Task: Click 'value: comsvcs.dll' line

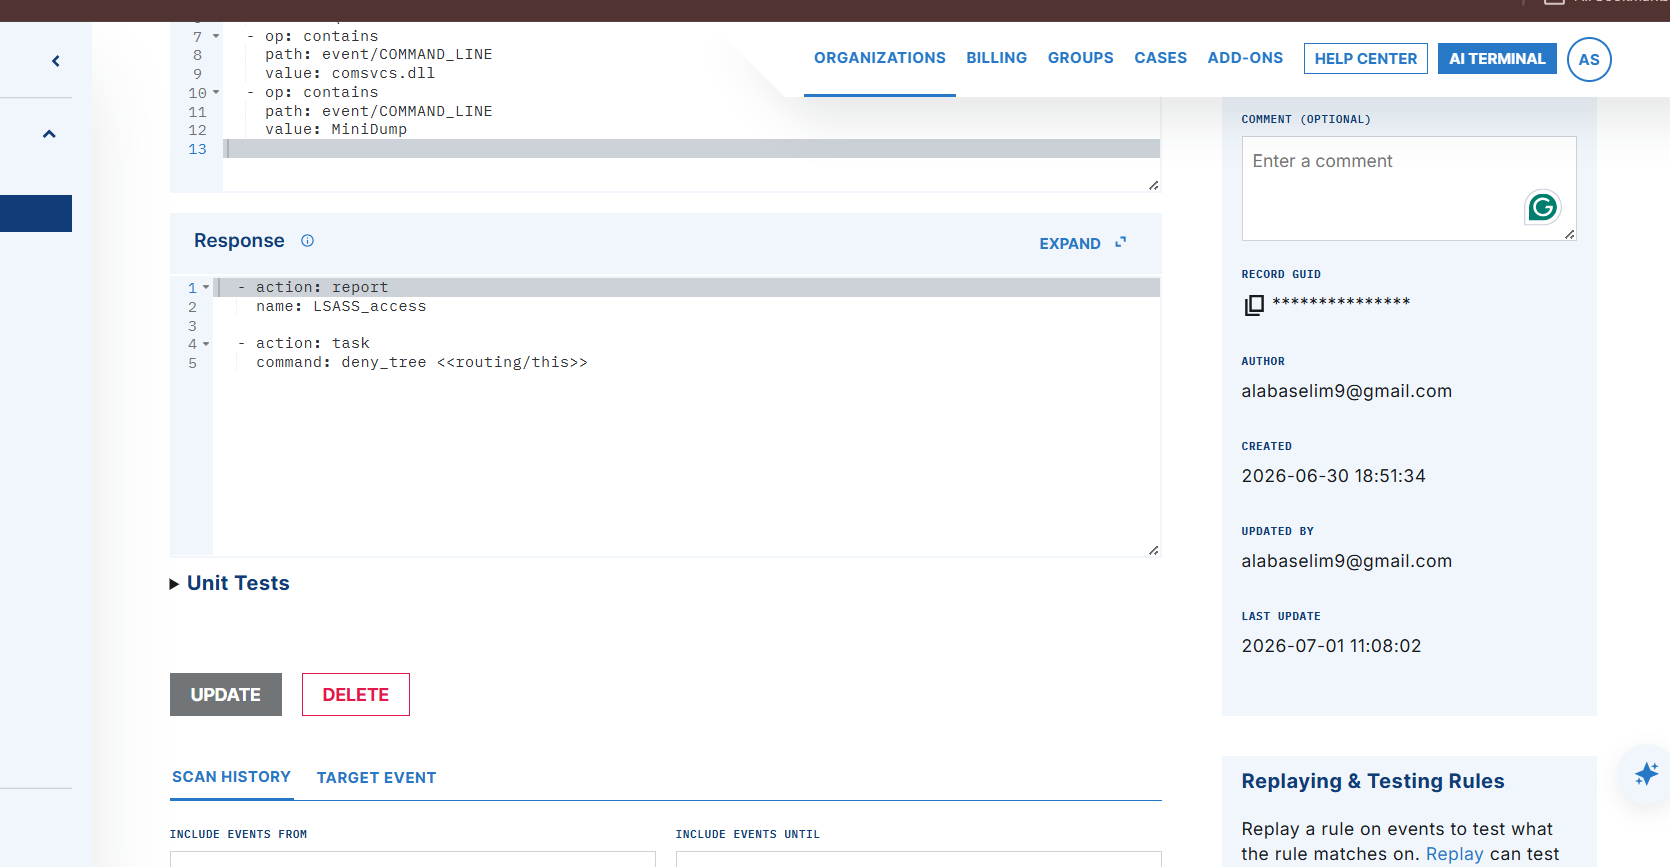Action: coord(350,73)
